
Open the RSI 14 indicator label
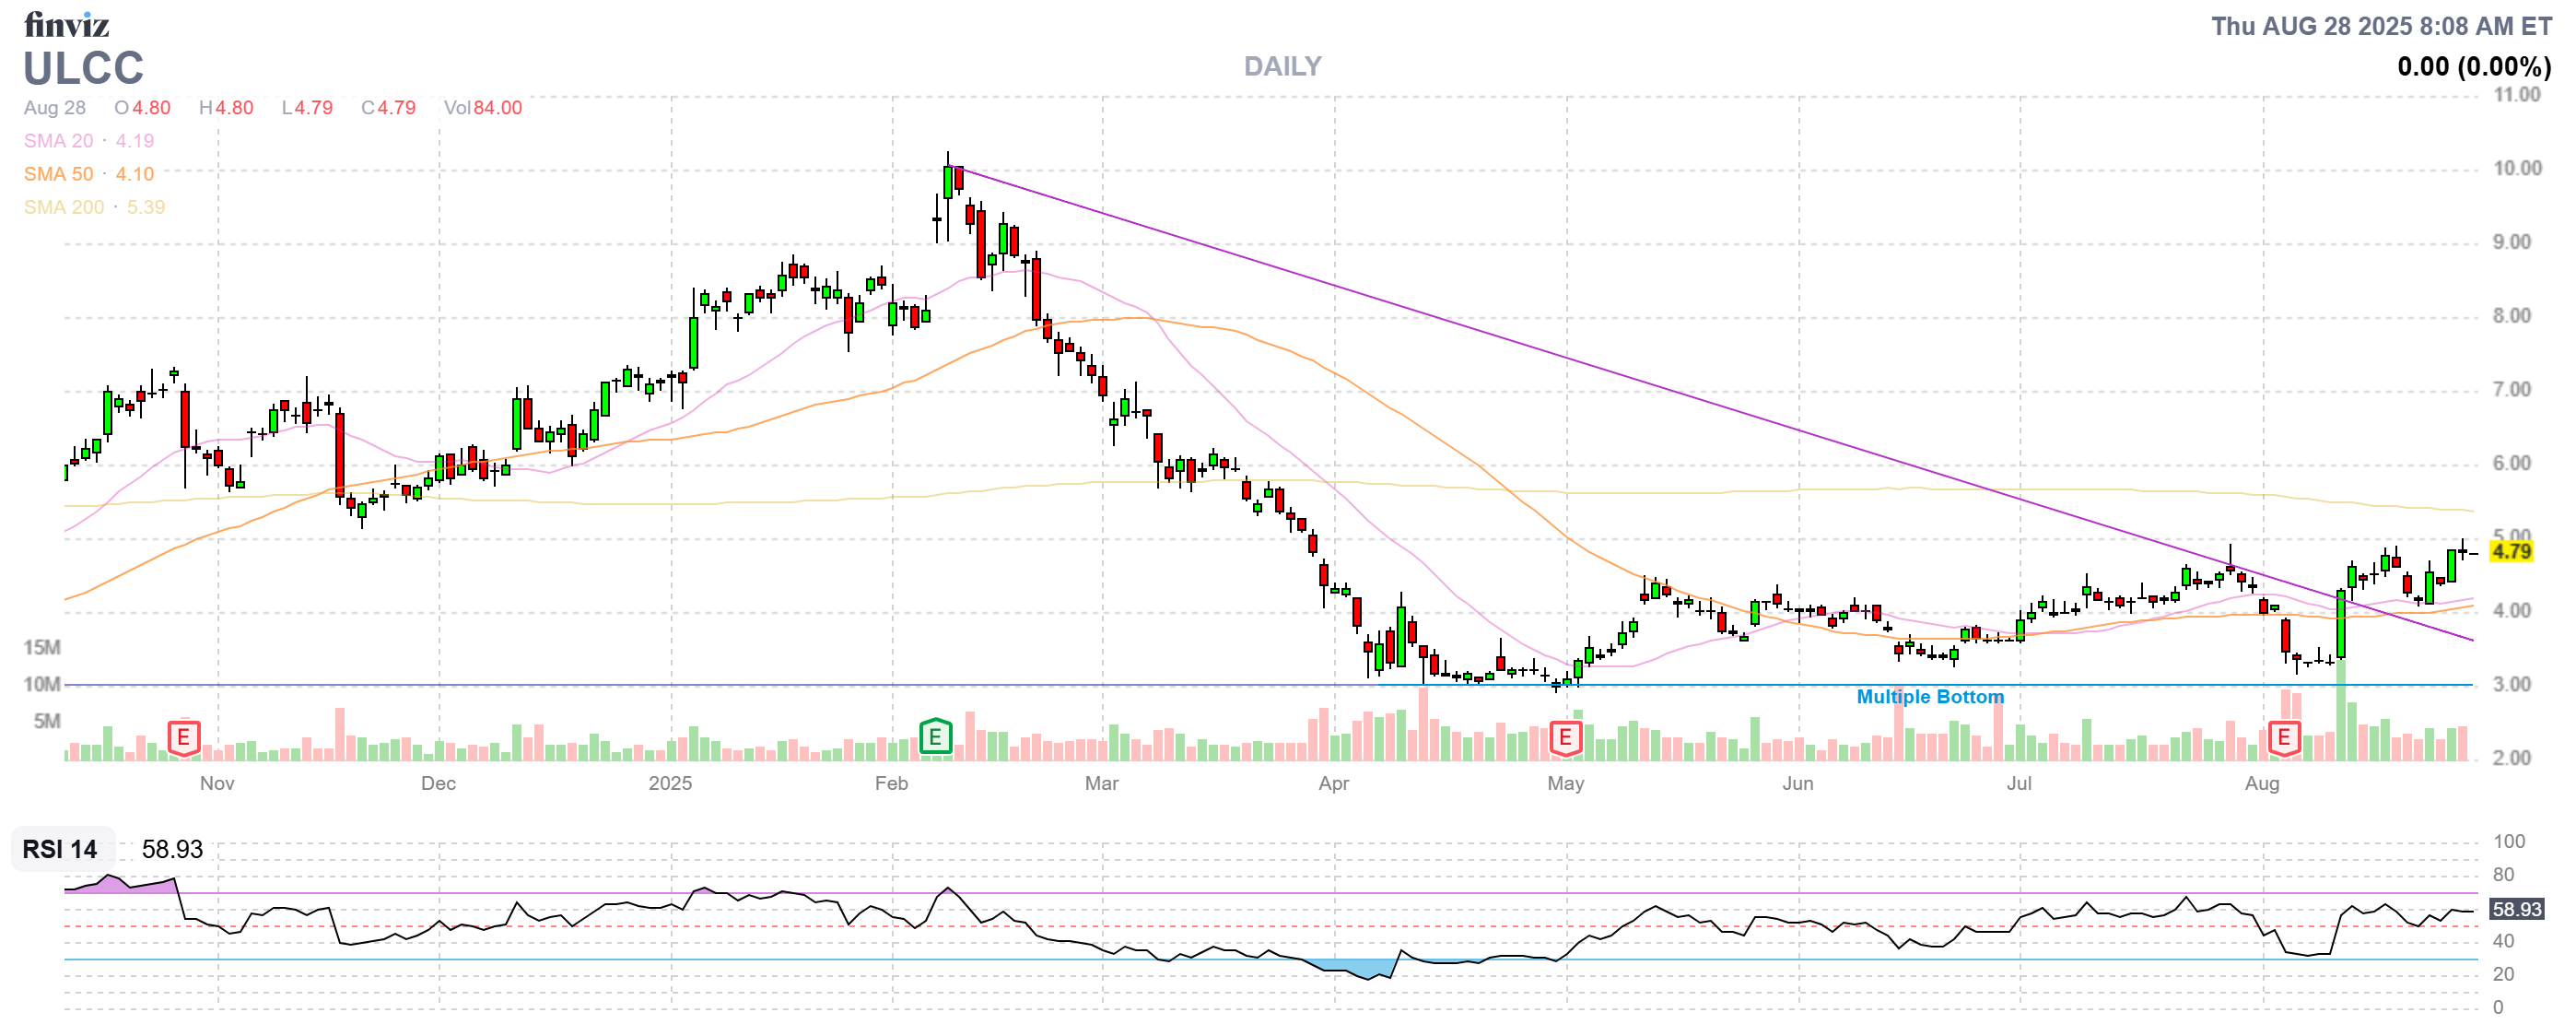coord(60,849)
